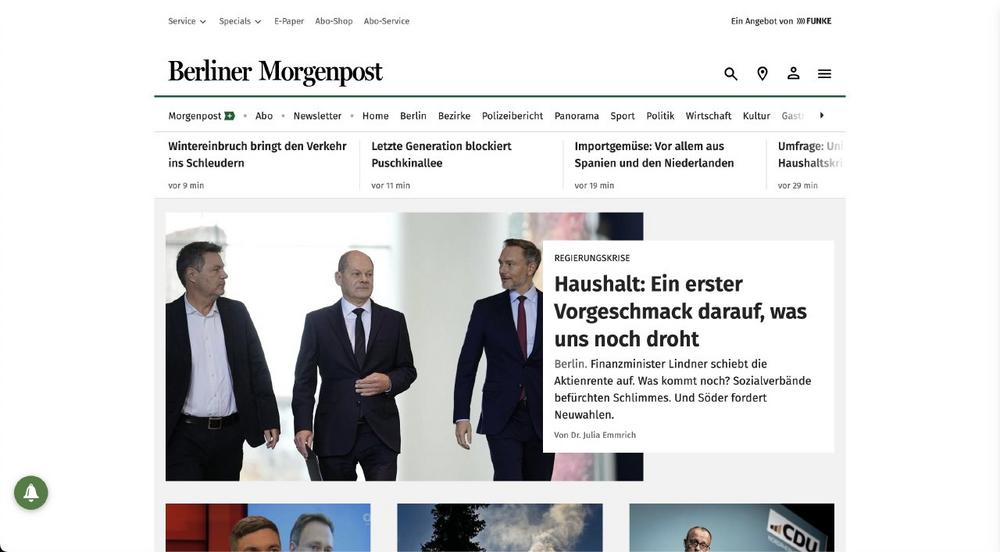Open the Abo-Shop link
Image resolution: width=1000 pixels, height=552 pixels.
pos(334,21)
